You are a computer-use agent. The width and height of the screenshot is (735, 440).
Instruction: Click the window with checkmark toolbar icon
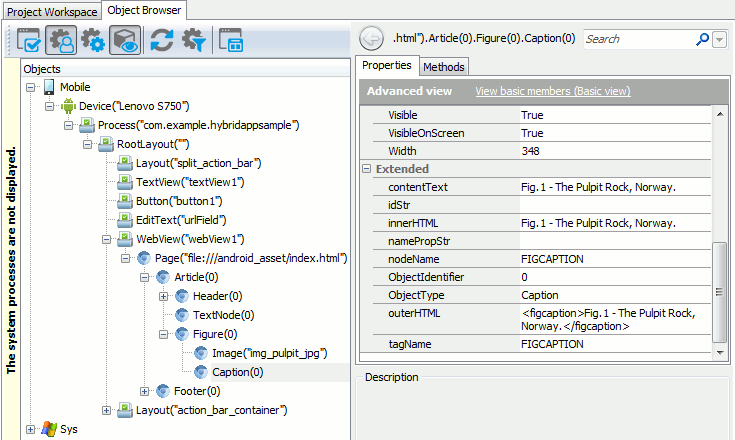click(30, 41)
